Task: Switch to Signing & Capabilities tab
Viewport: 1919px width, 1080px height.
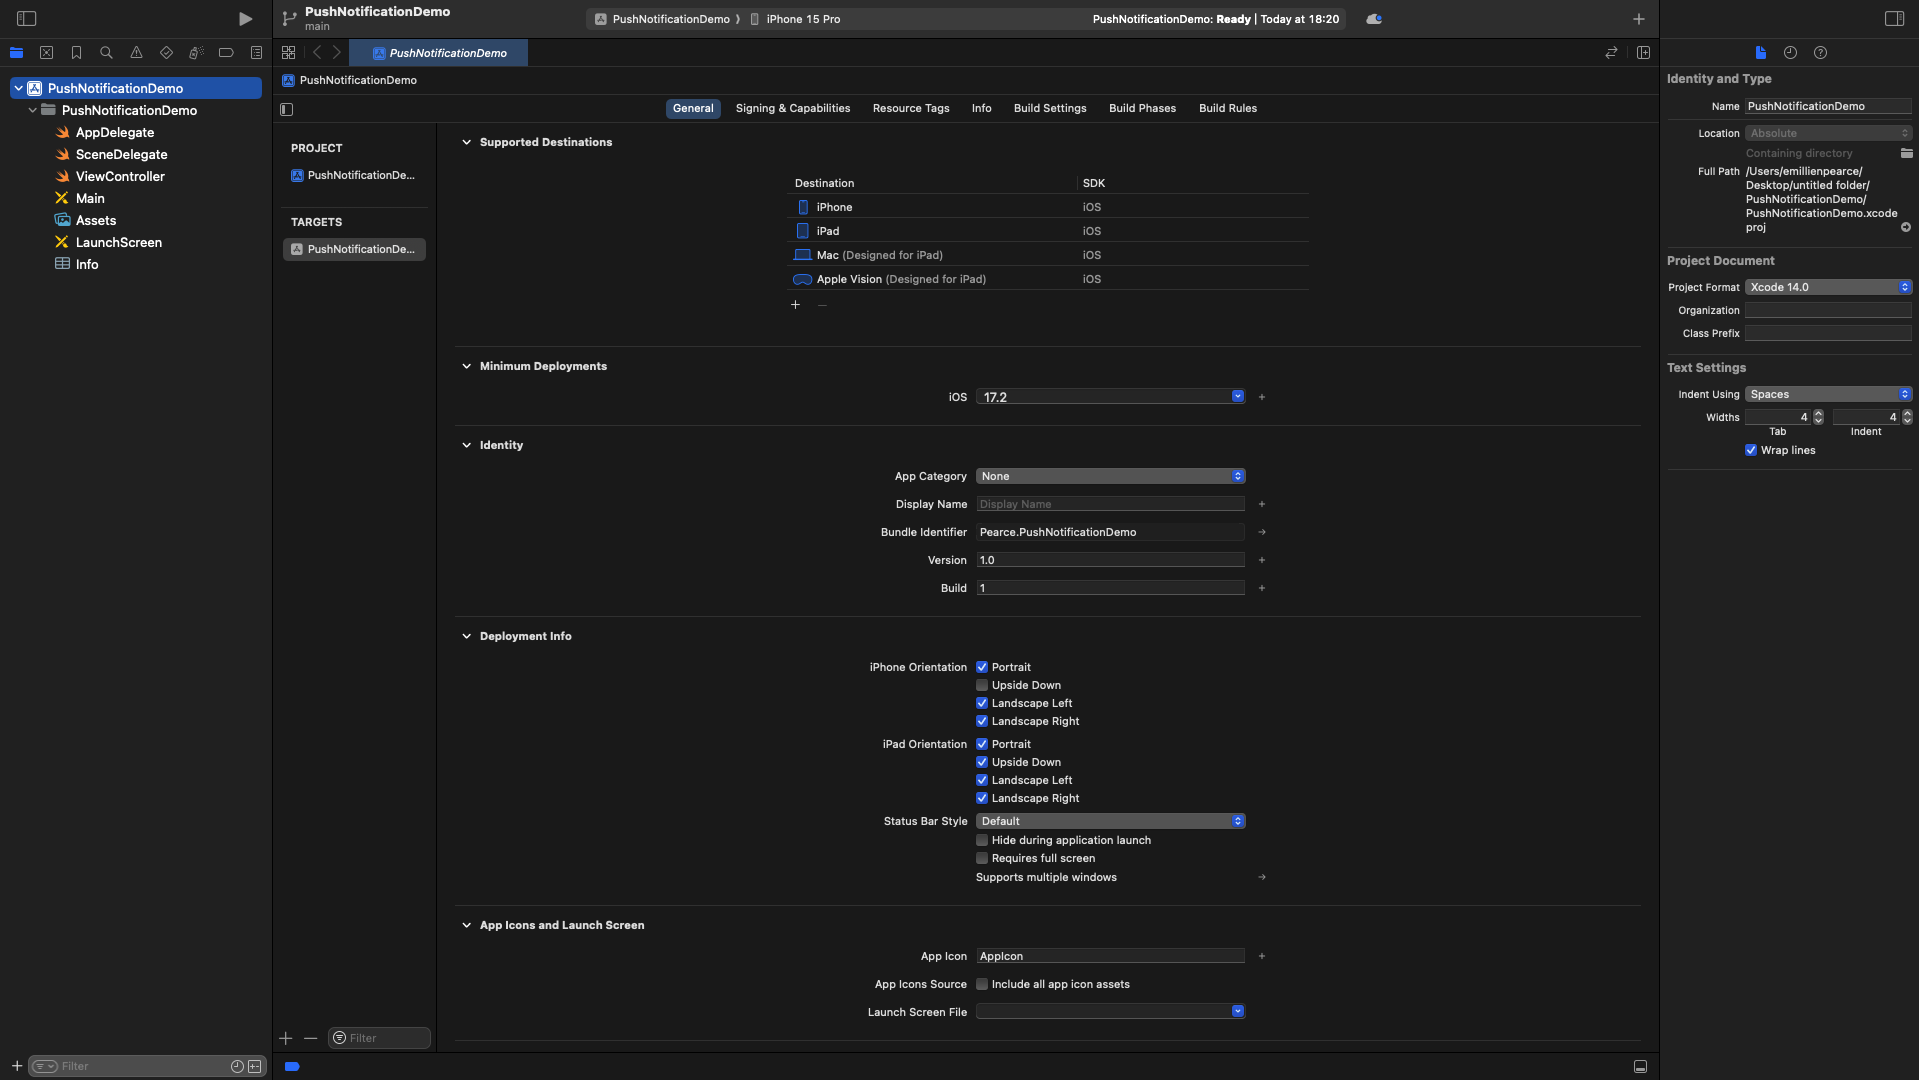Action: [x=792, y=108]
